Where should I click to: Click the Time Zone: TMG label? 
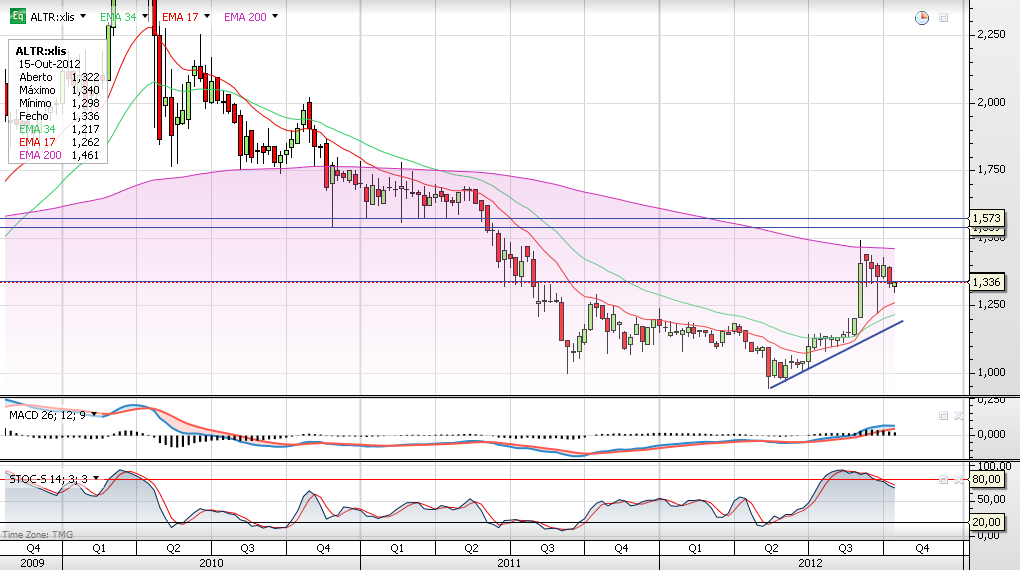[x=38, y=534]
